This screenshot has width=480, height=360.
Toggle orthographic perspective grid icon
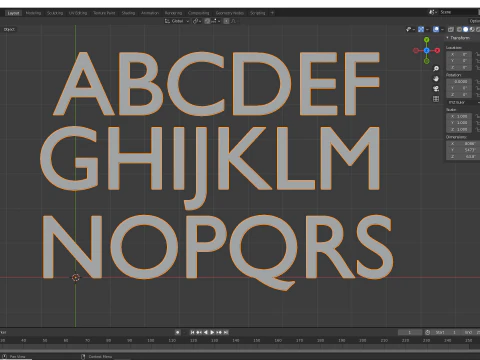pos(436,99)
